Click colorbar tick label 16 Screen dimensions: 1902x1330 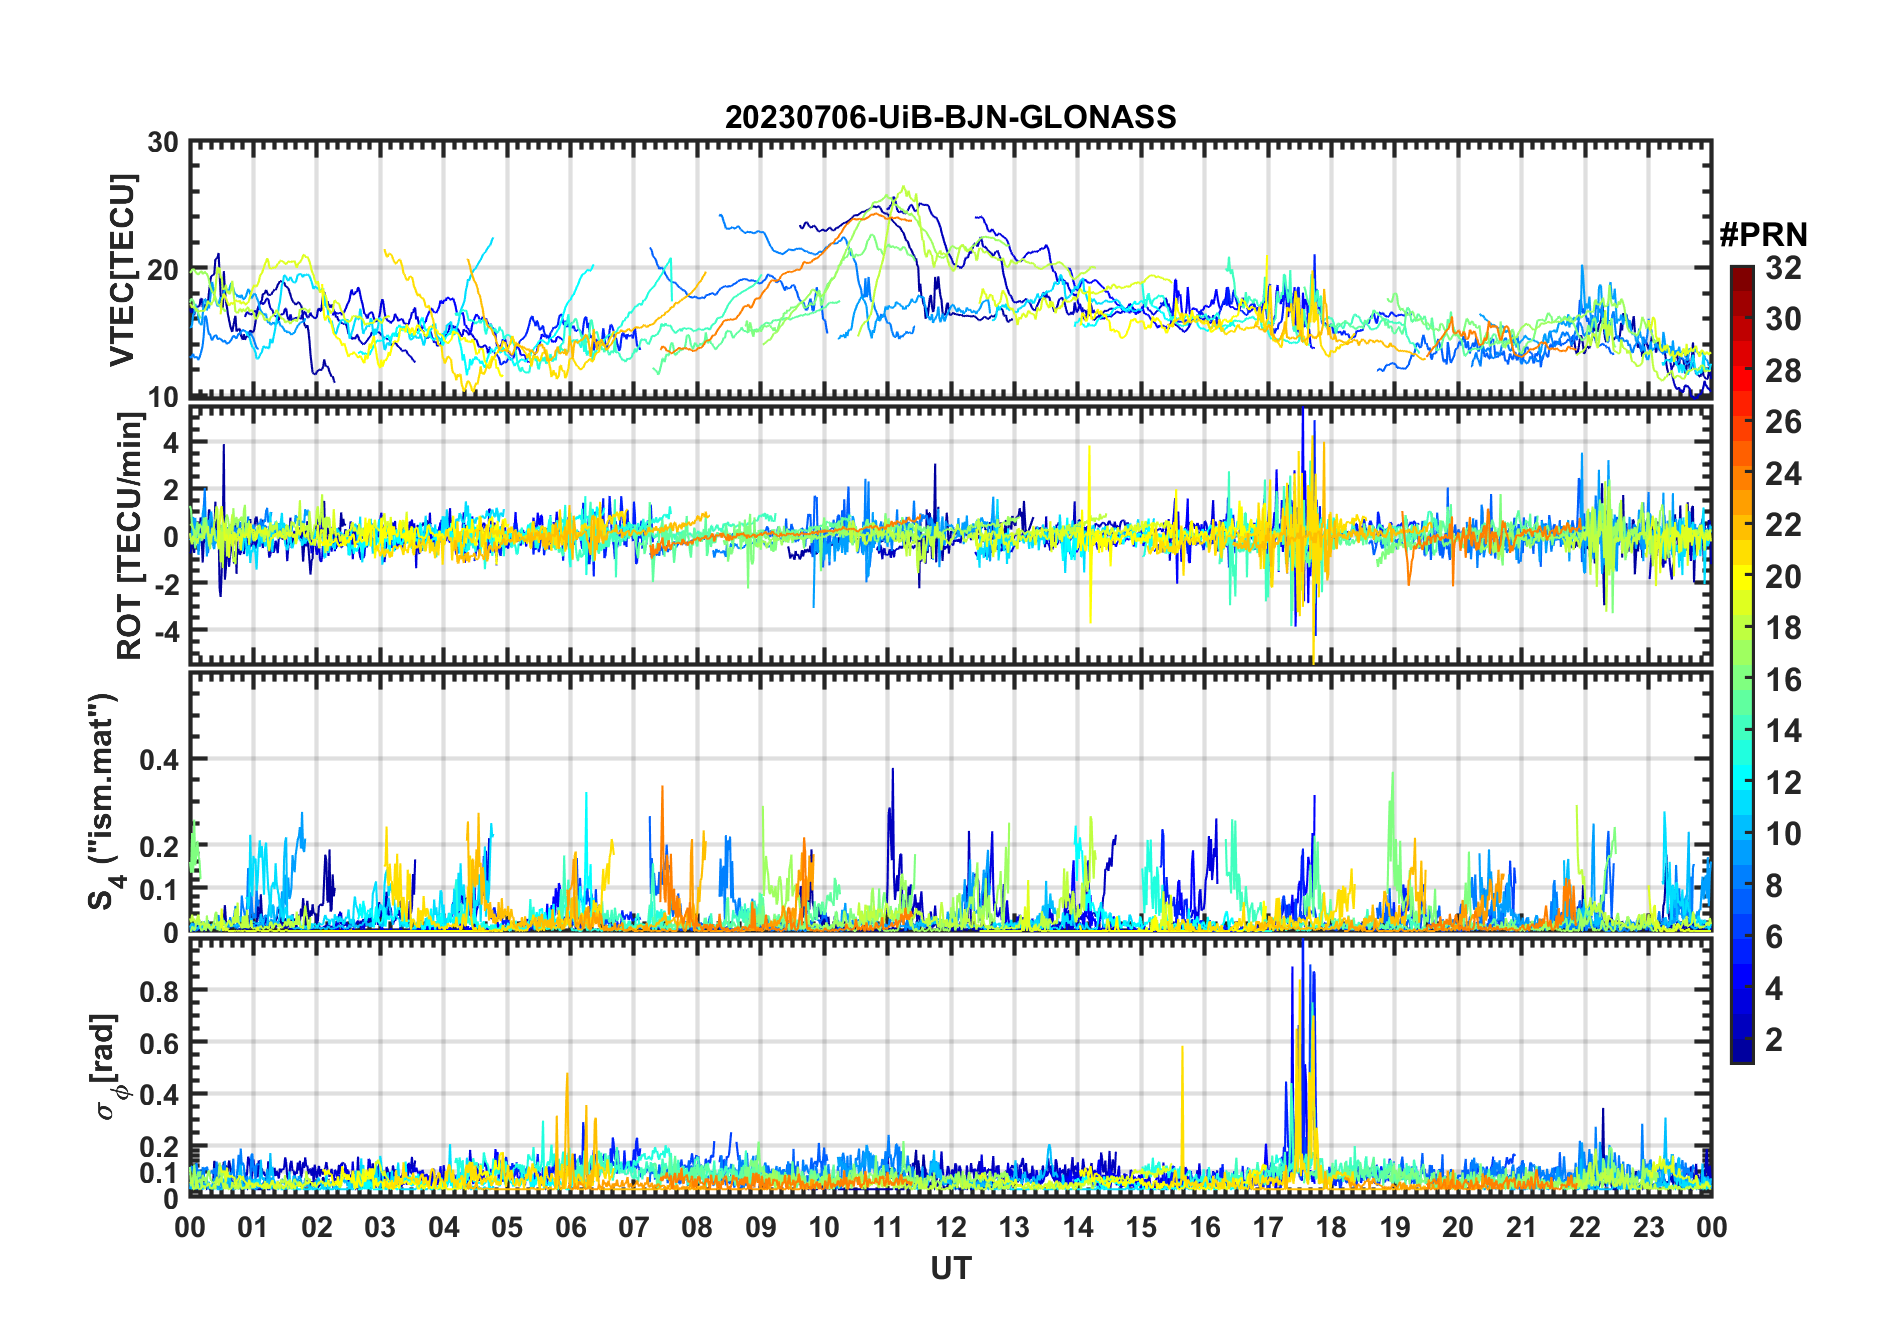pos(1782,680)
